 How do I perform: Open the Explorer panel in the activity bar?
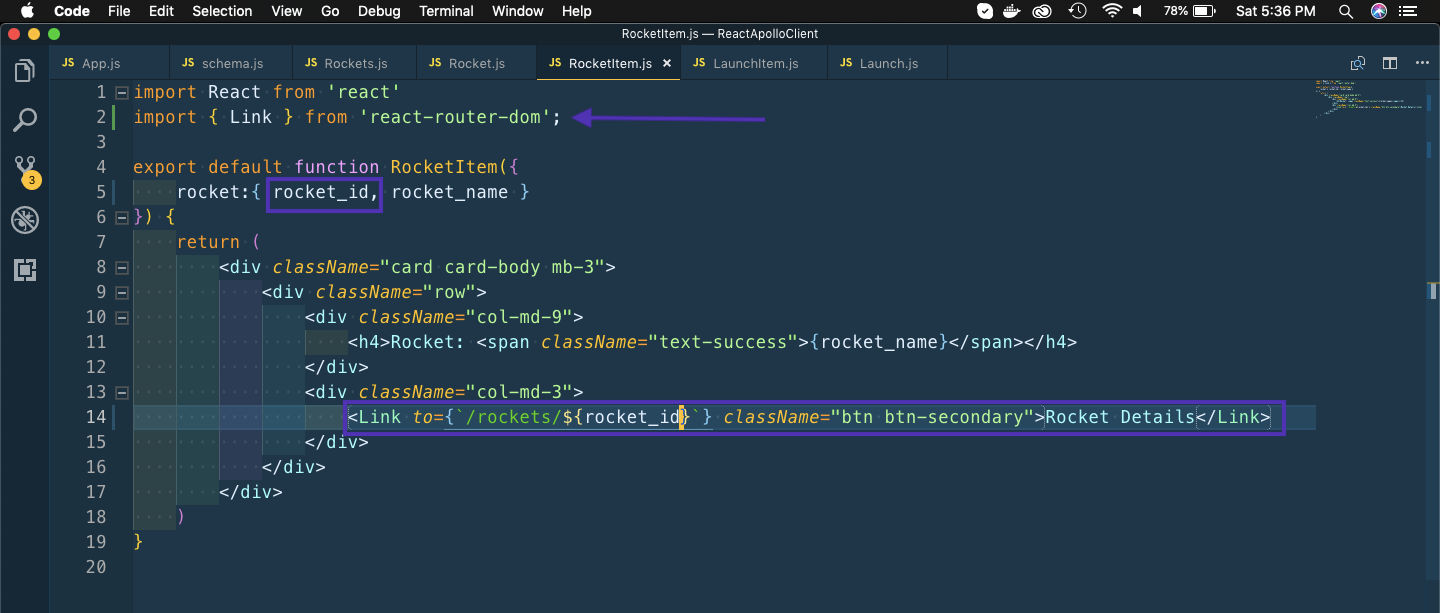(x=25, y=72)
